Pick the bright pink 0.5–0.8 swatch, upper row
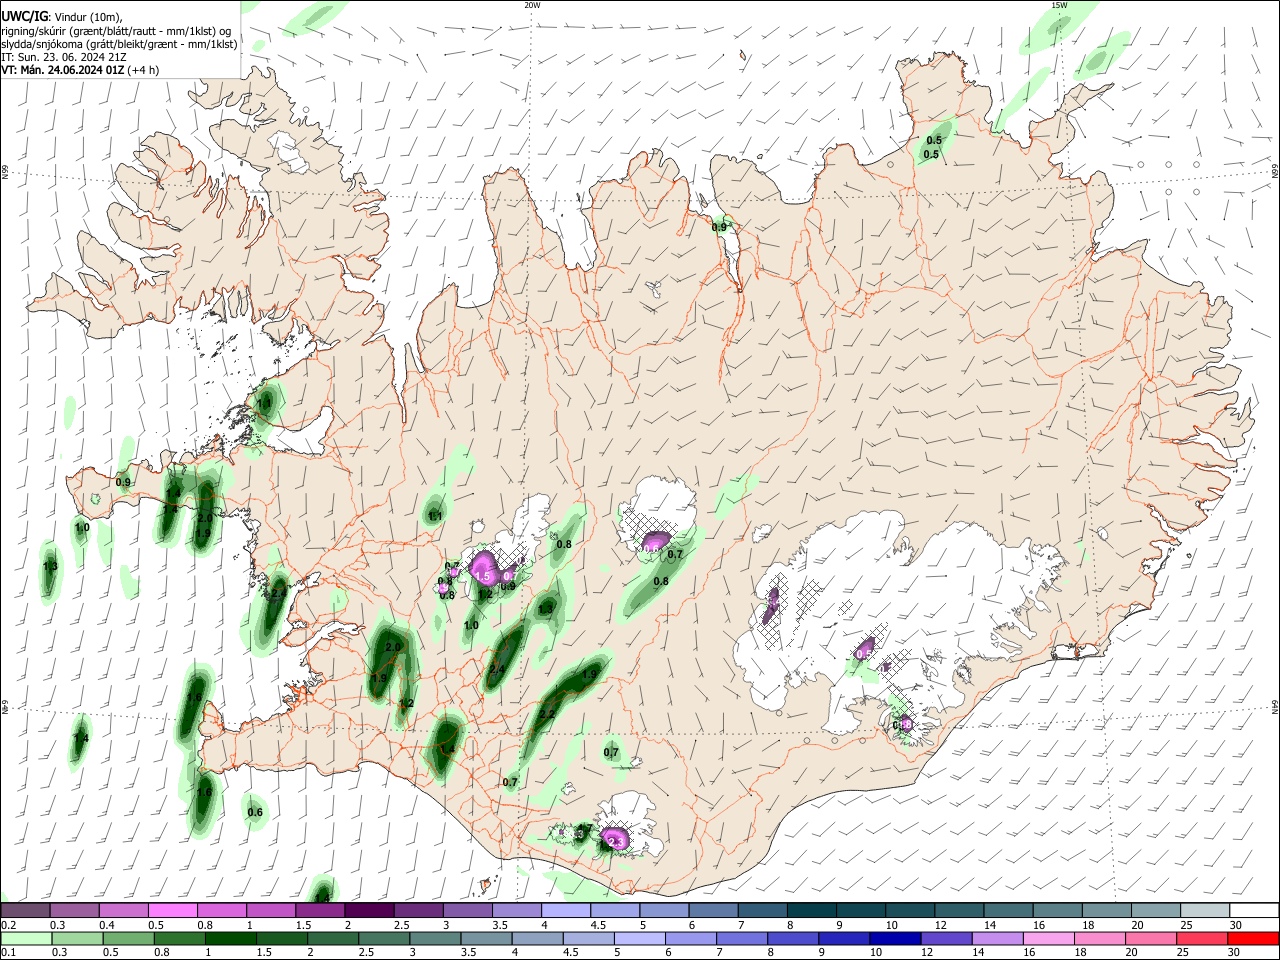The width and height of the screenshot is (1280, 960). click(x=172, y=911)
